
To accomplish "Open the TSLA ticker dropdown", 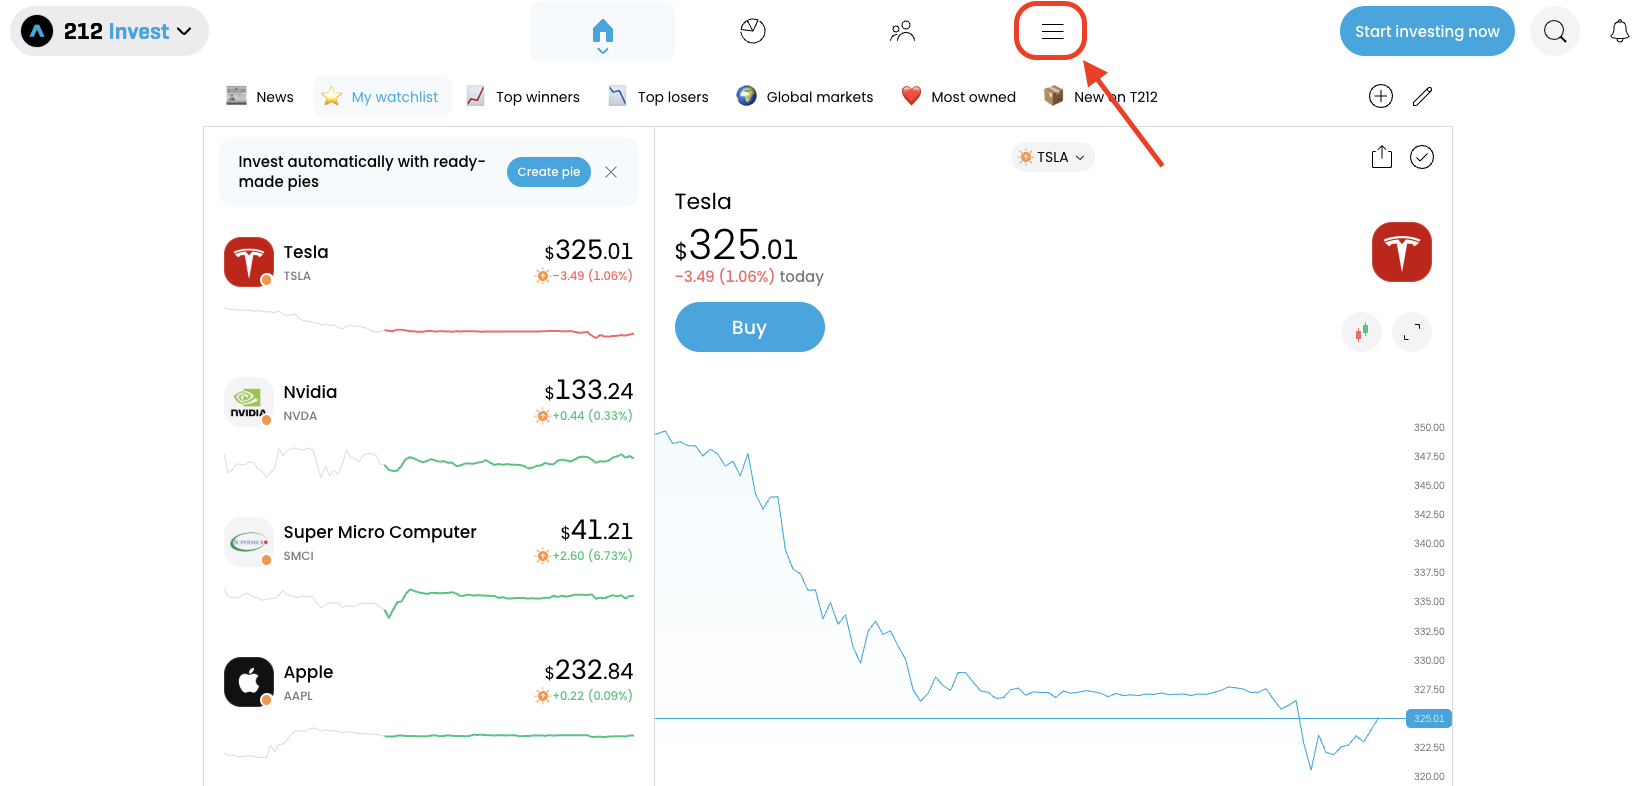I will click(x=1053, y=157).
